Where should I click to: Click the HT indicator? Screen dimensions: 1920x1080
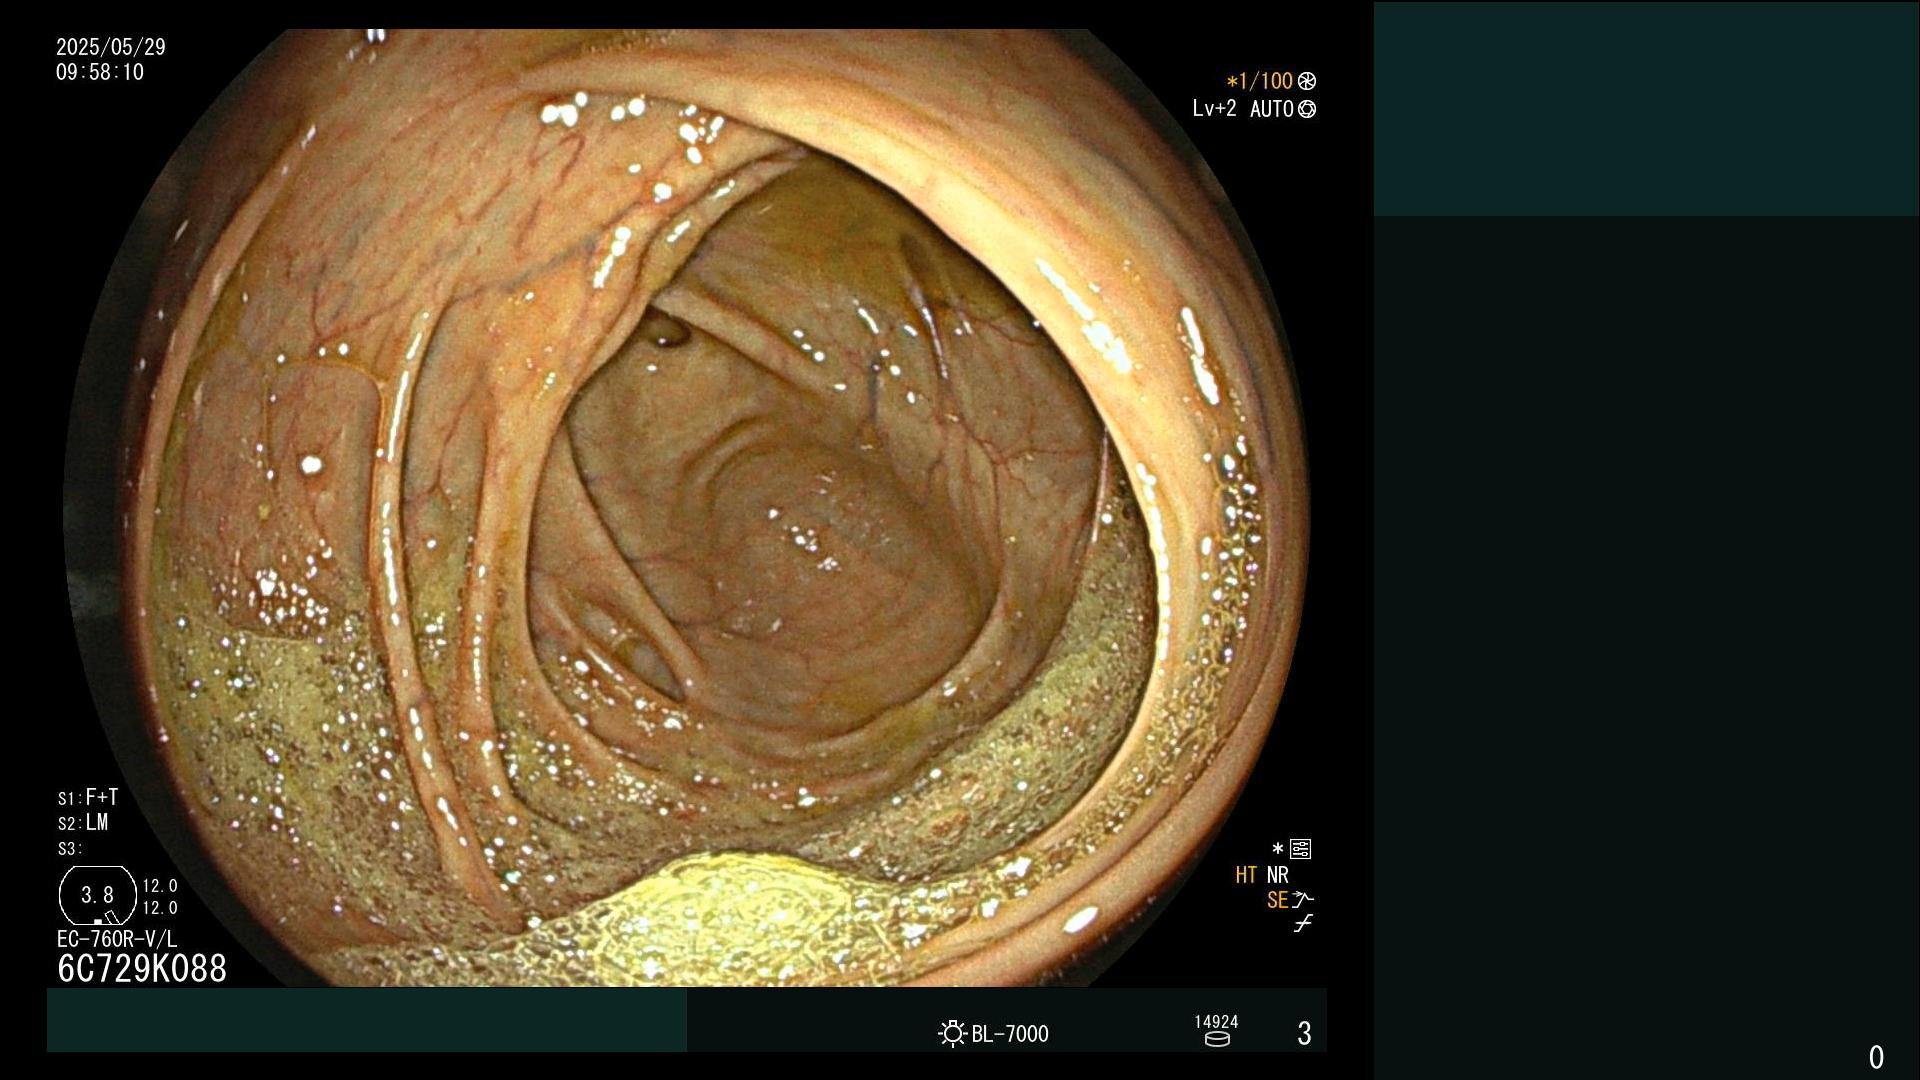(1246, 875)
